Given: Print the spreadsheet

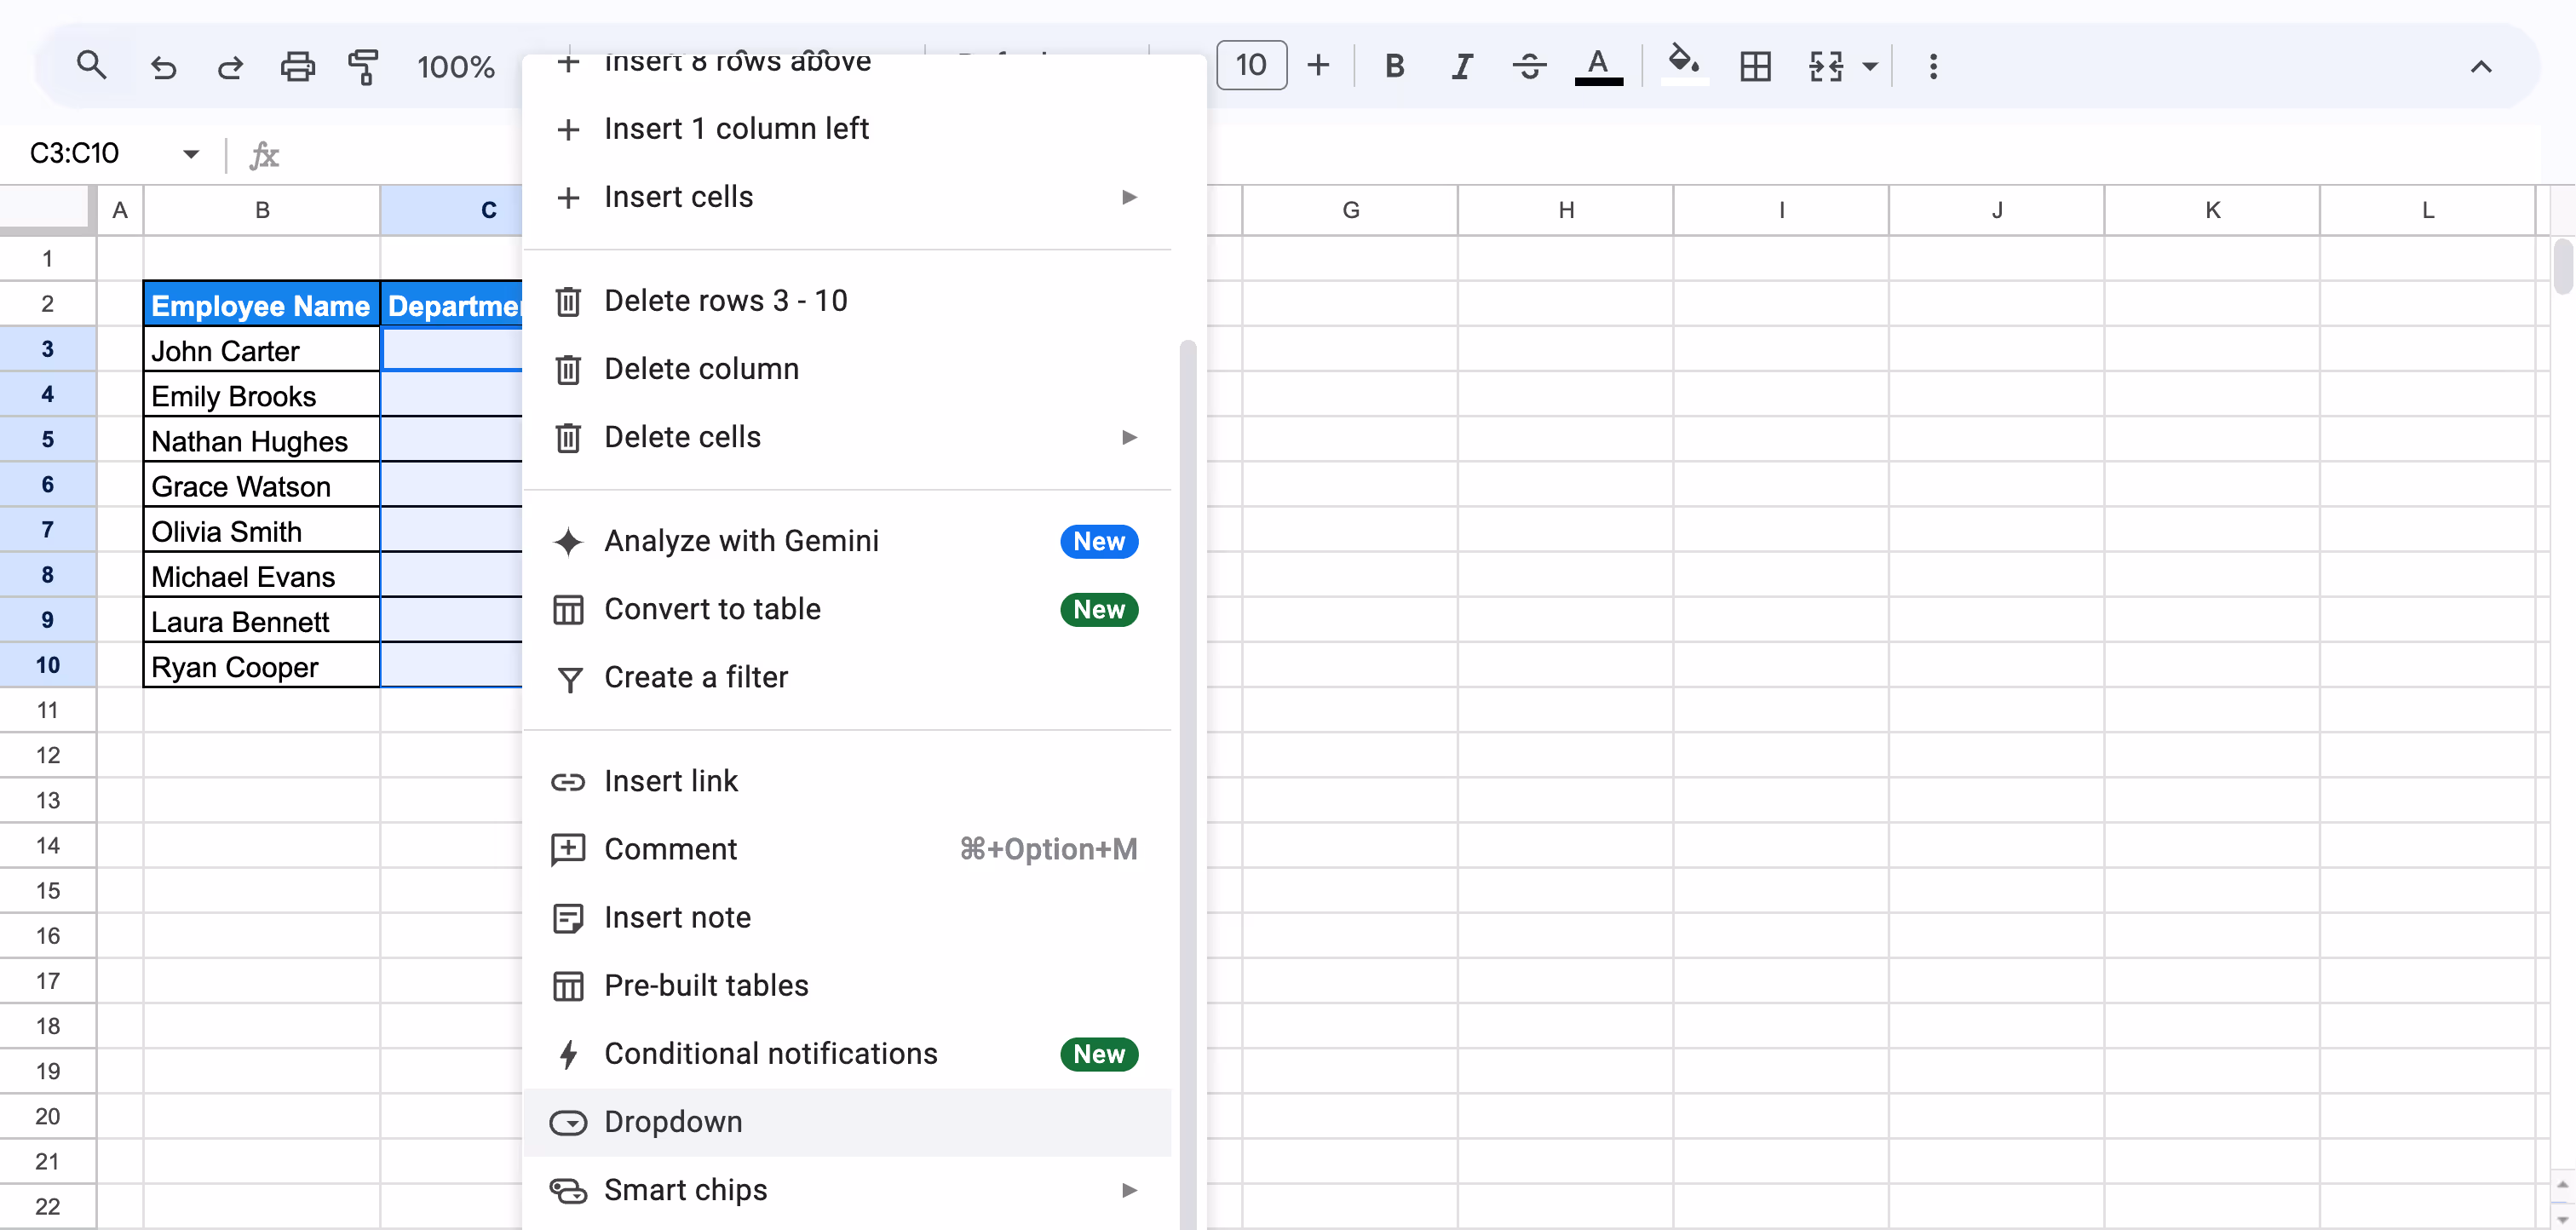Looking at the screenshot, I should click(x=297, y=66).
